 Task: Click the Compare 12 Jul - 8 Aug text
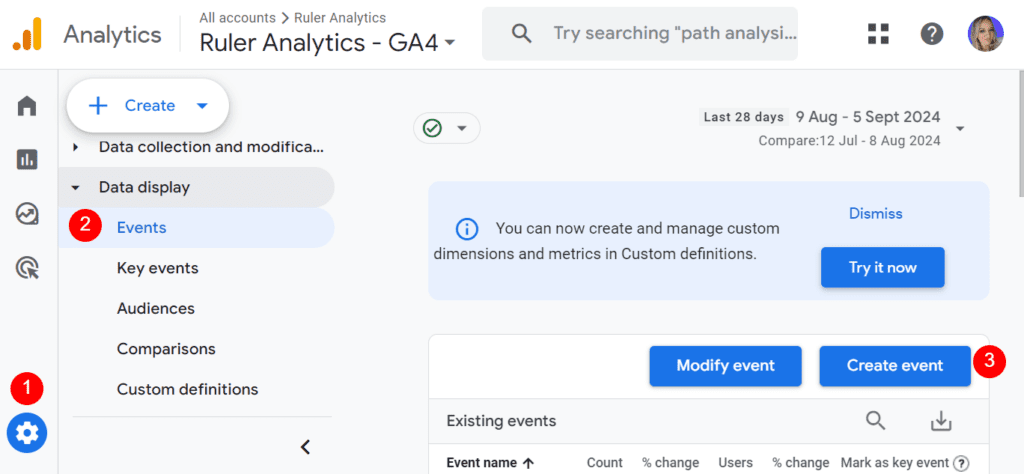[x=849, y=140]
